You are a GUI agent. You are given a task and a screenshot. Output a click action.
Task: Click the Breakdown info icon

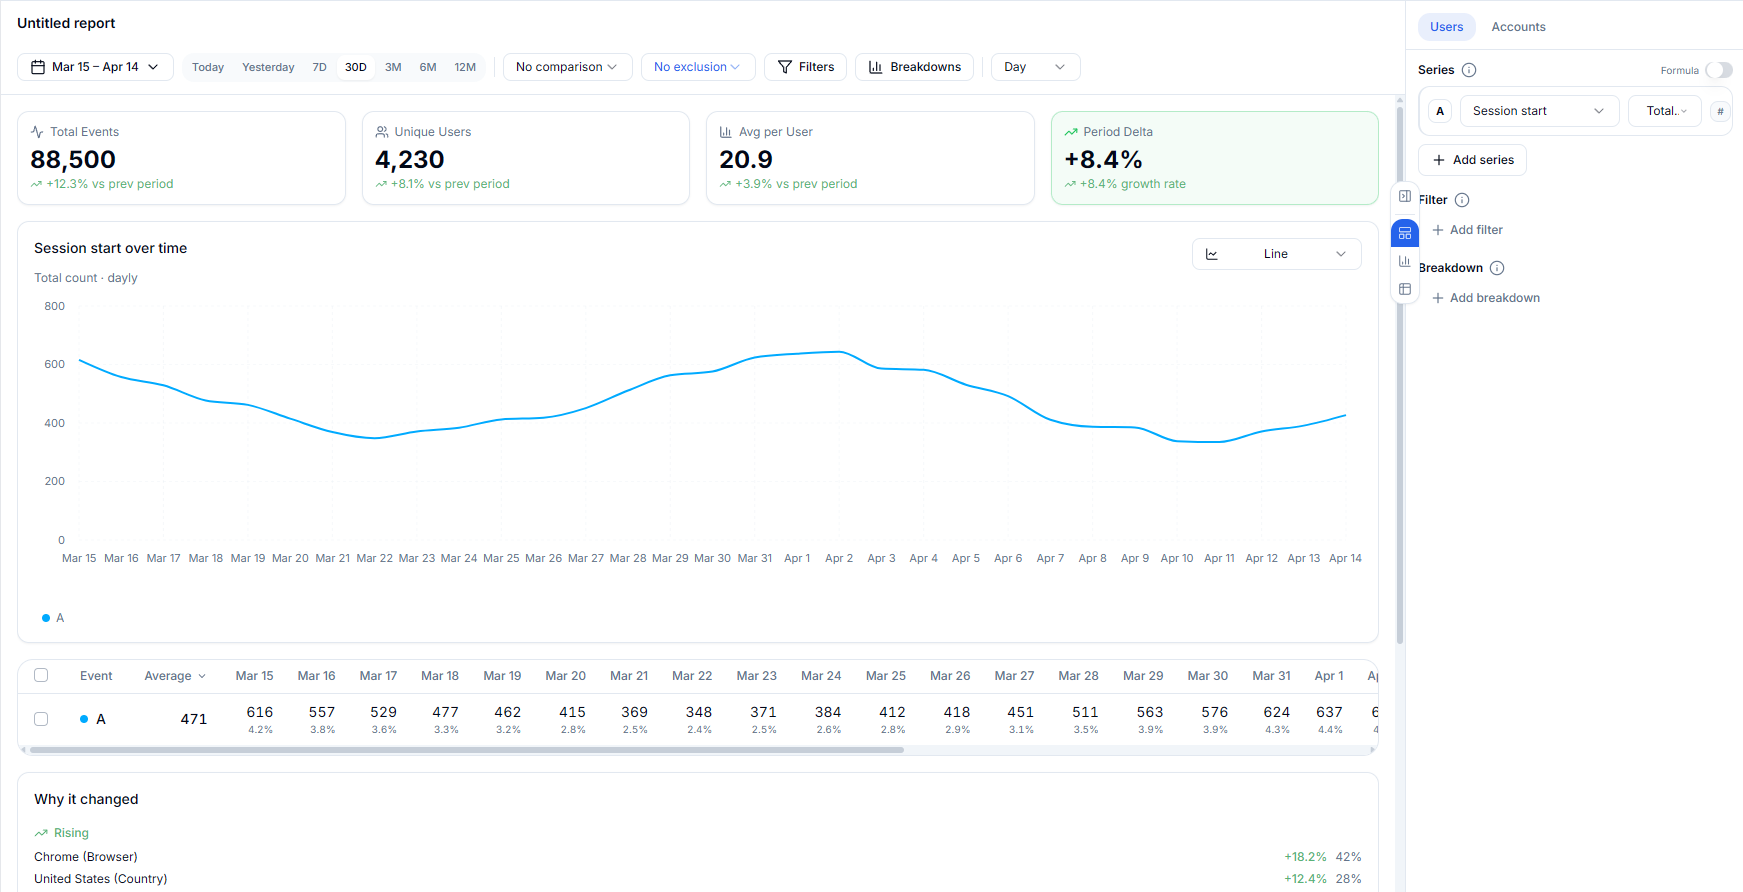[x=1497, y=268]
